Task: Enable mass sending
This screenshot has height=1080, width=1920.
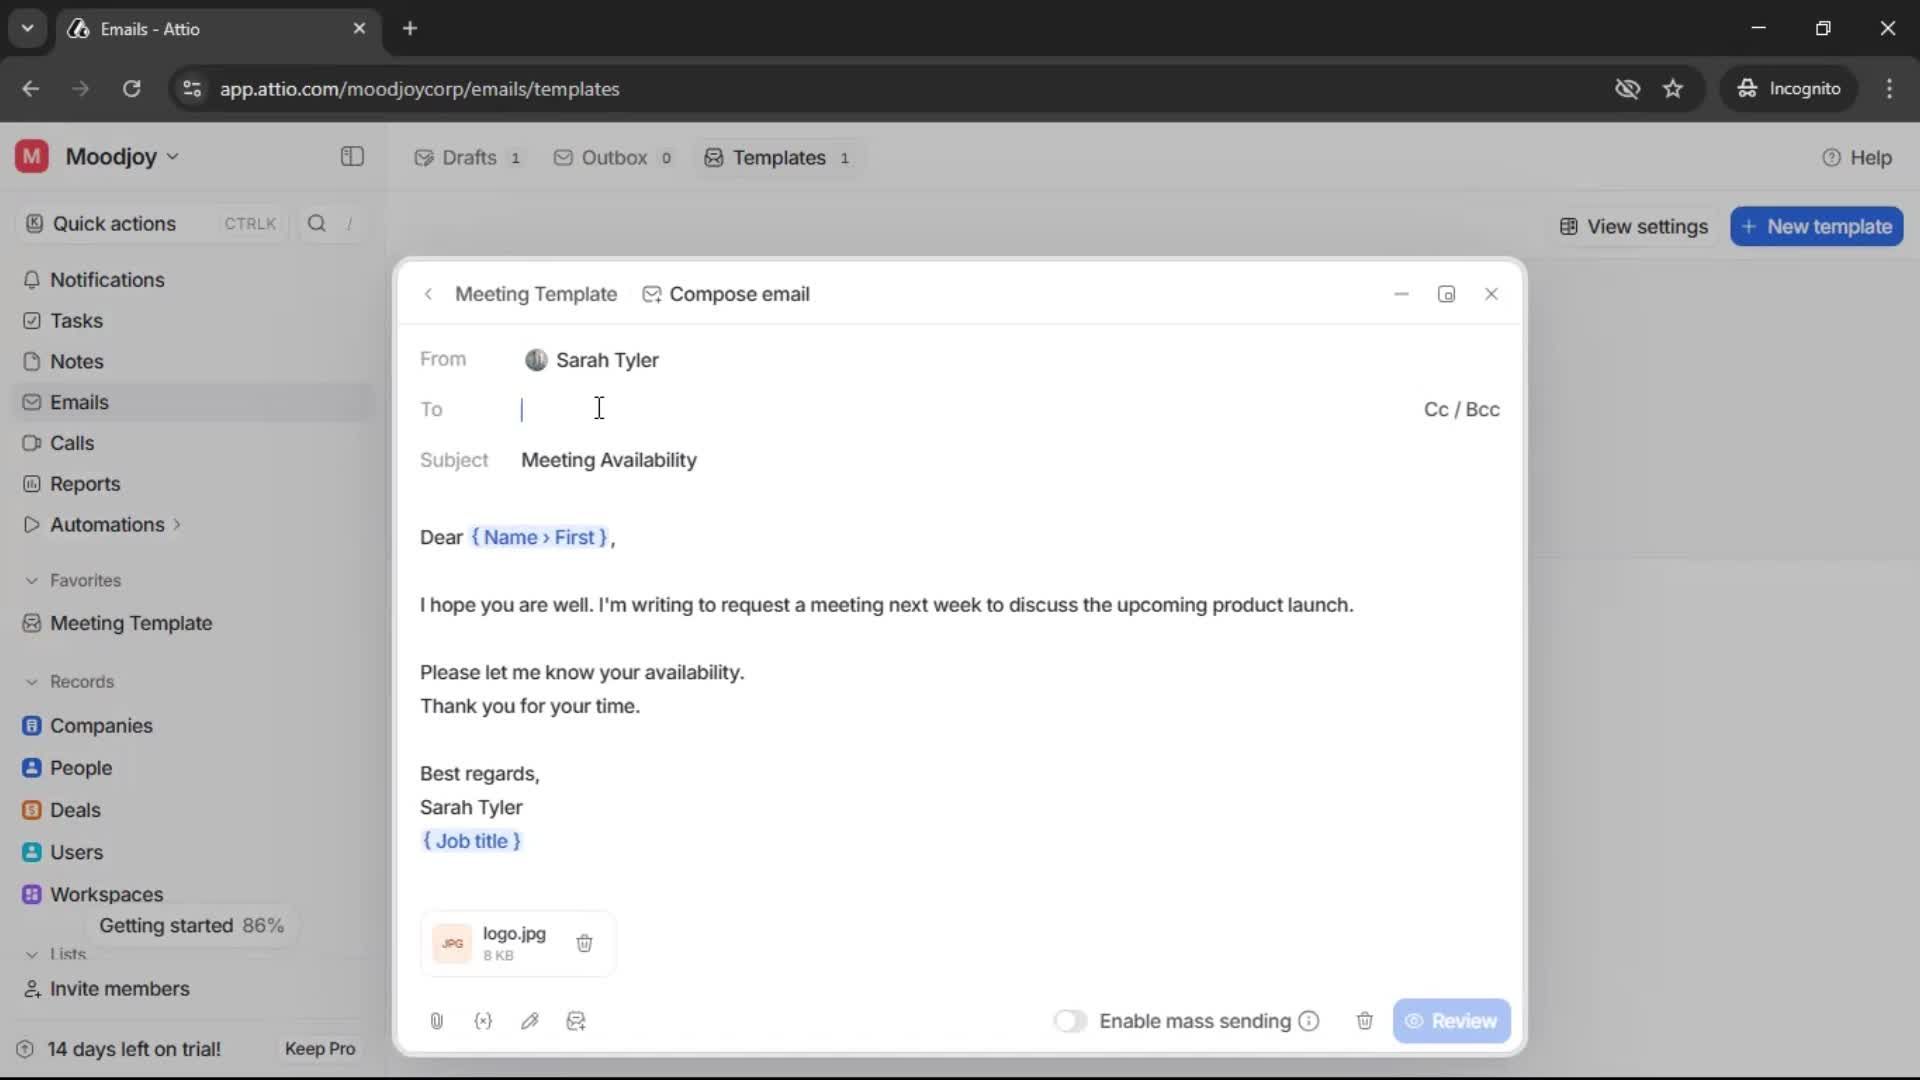Action: 1070,1021
